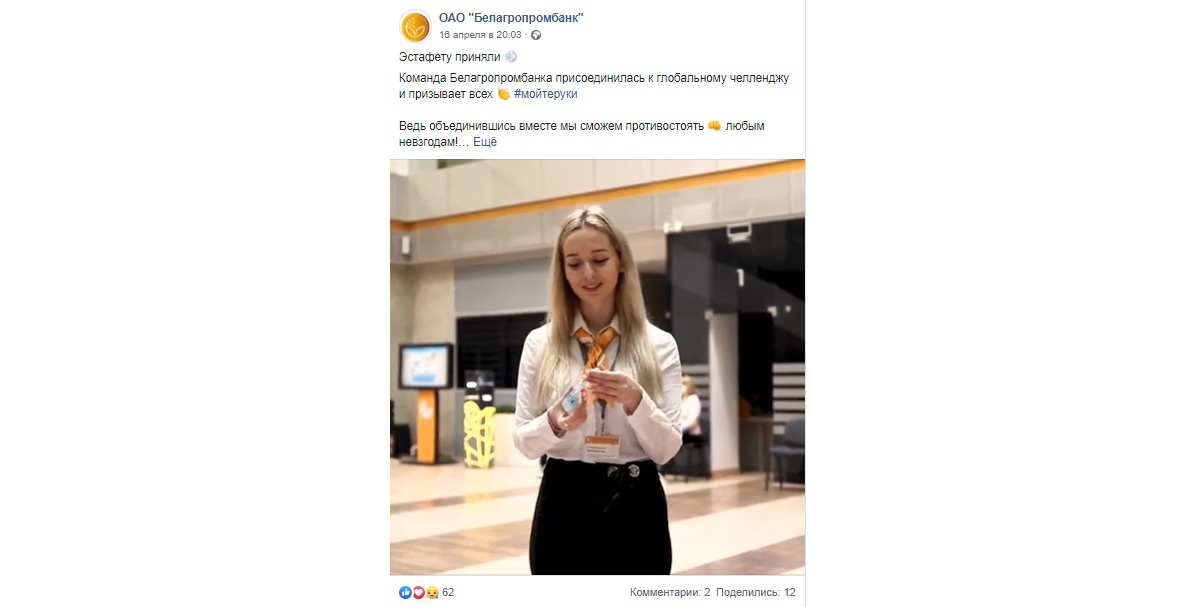
Task: Open the post timestamp 16 апреля в 20:03
Action: (480, 35)
